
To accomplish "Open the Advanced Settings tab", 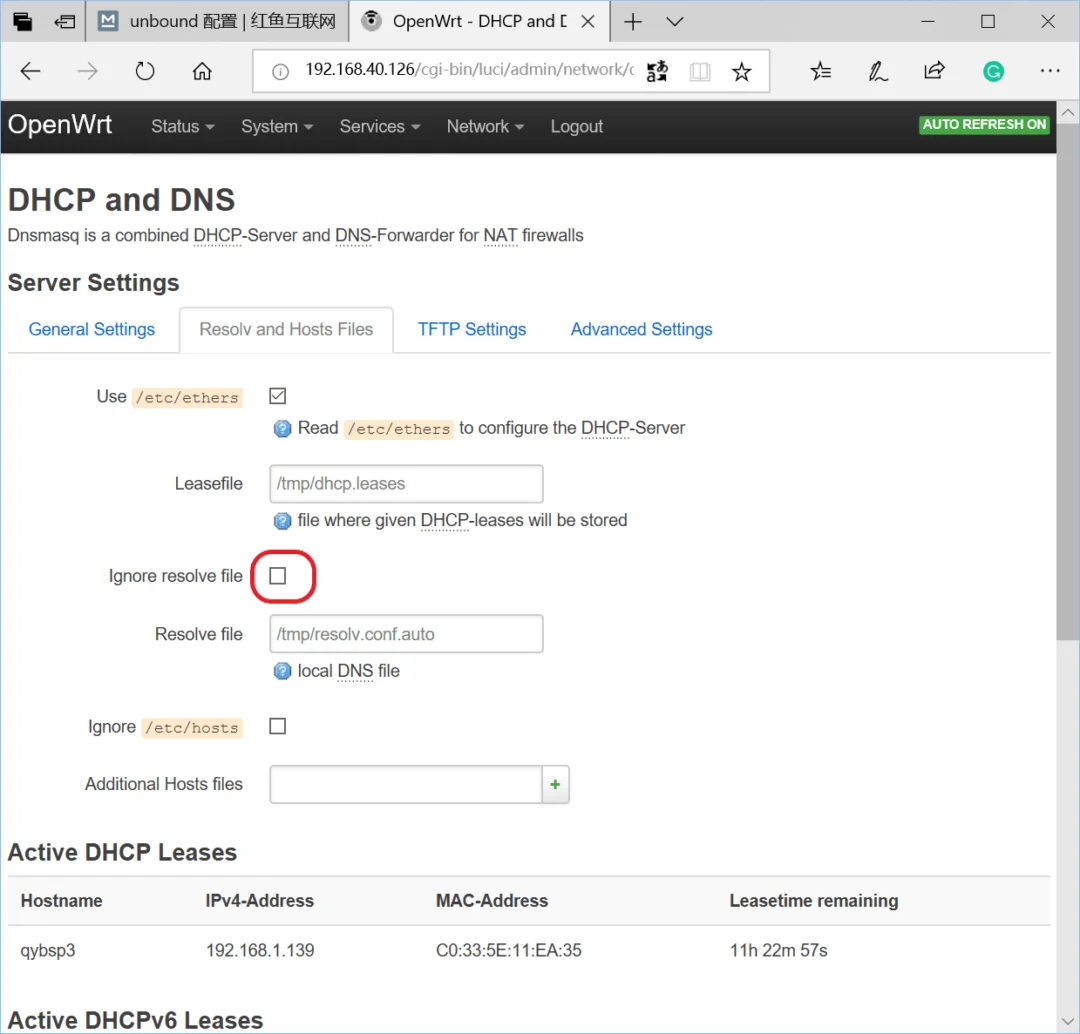I will pos(641,330).
